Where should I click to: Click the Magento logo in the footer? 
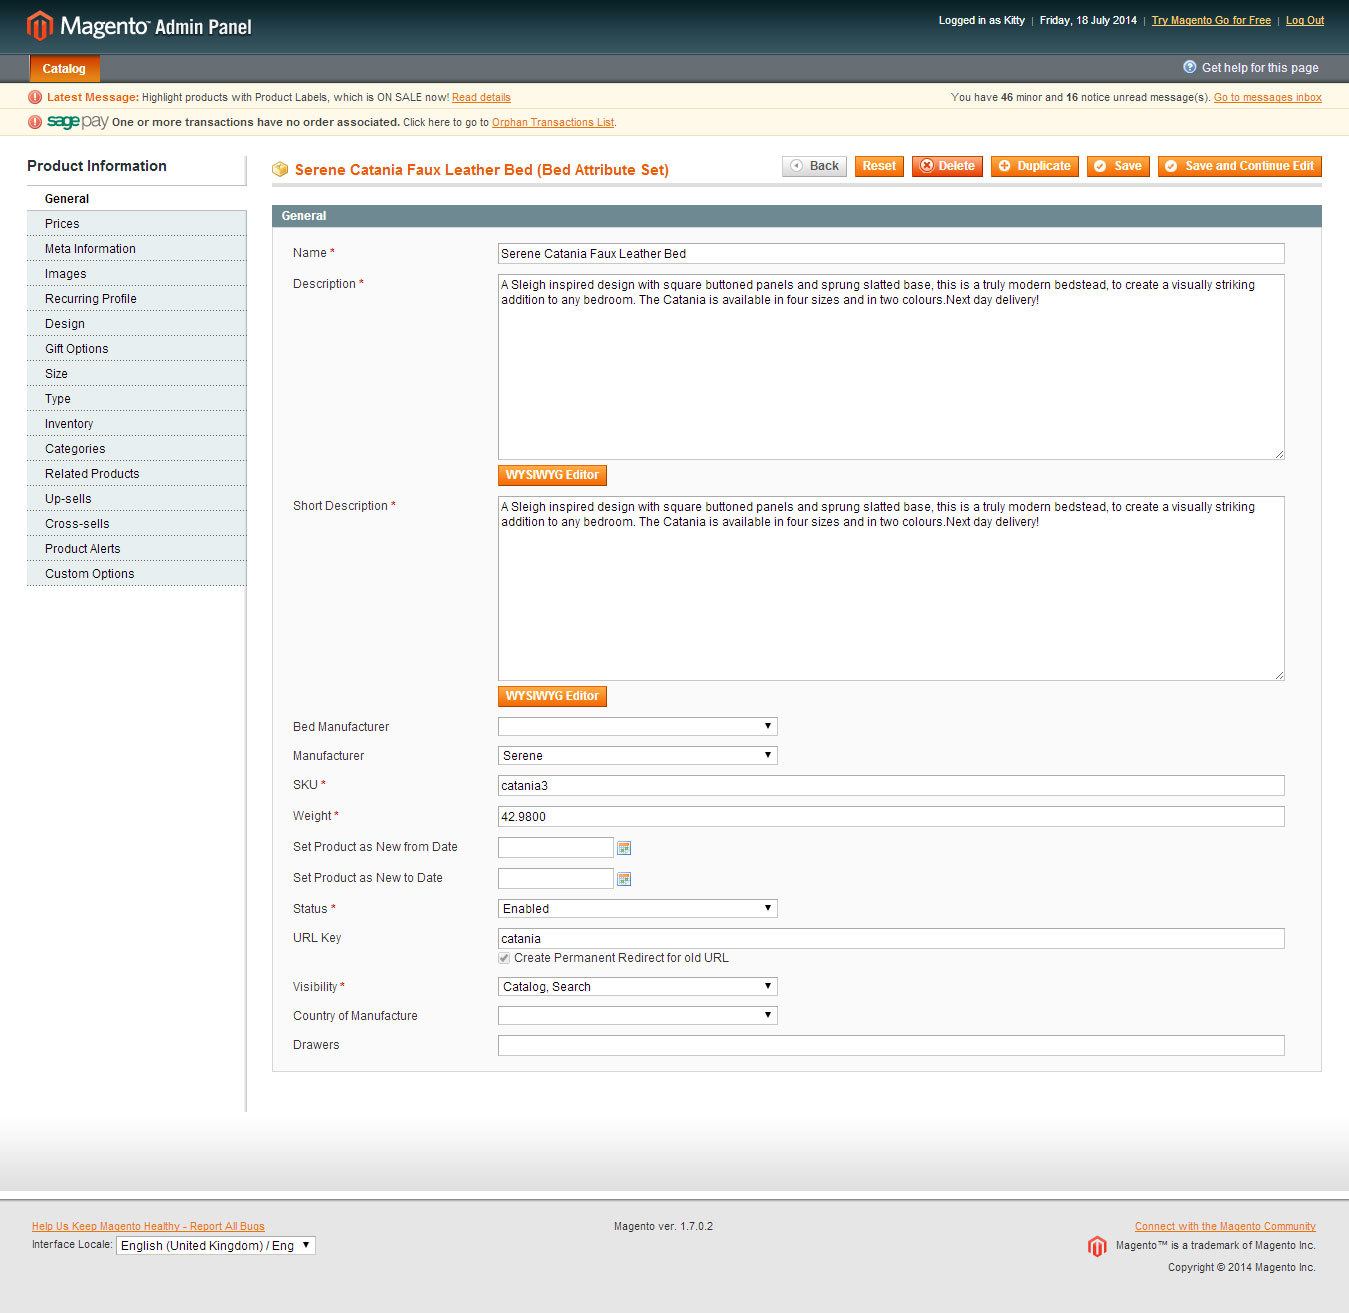(1097, 1246)
